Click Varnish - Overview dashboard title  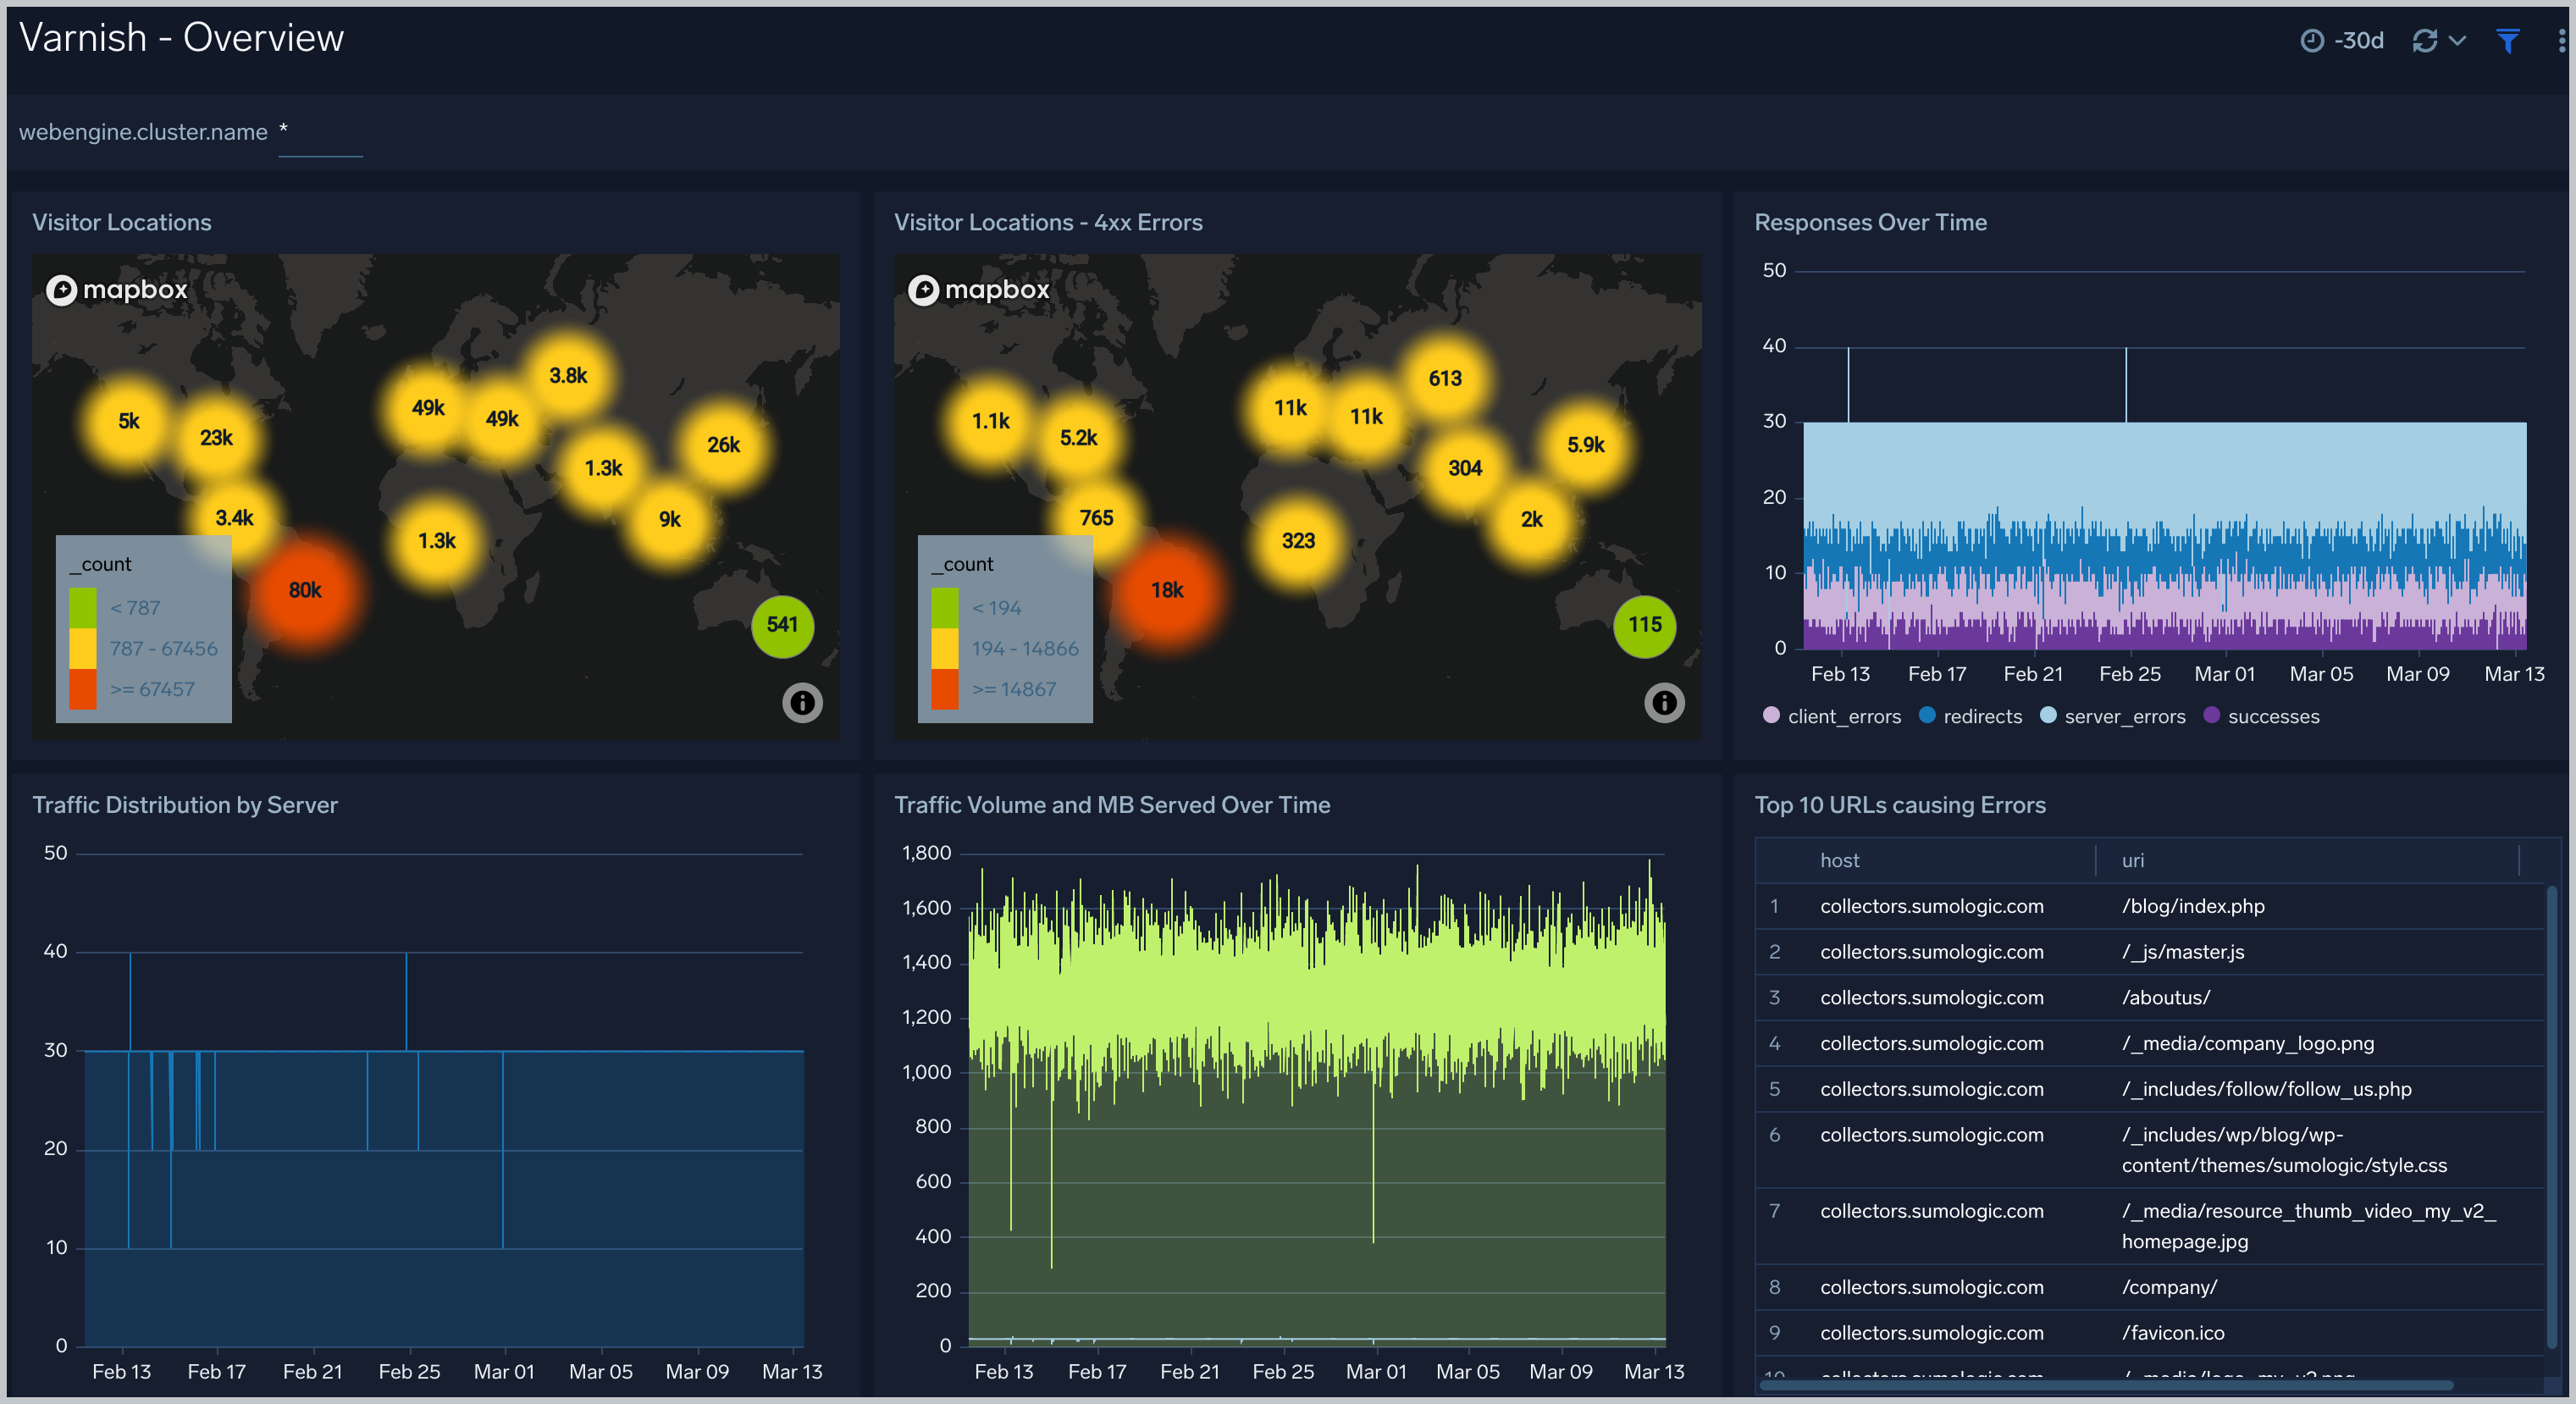[x=181, y=38]
